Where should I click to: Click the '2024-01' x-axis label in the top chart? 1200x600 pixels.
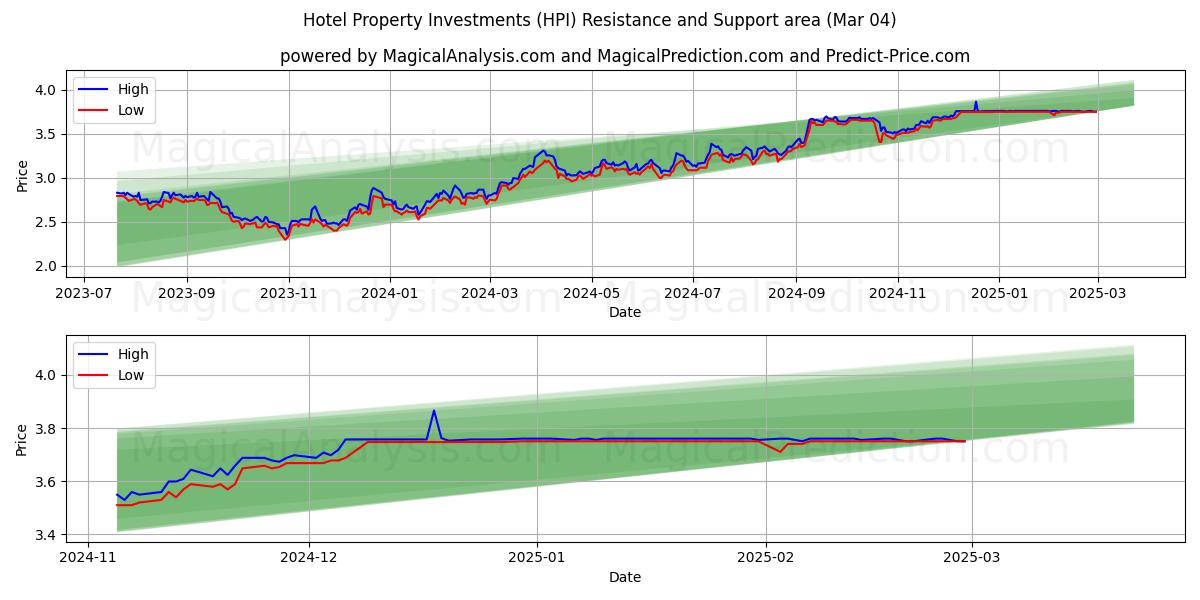[x=389, y=295]
